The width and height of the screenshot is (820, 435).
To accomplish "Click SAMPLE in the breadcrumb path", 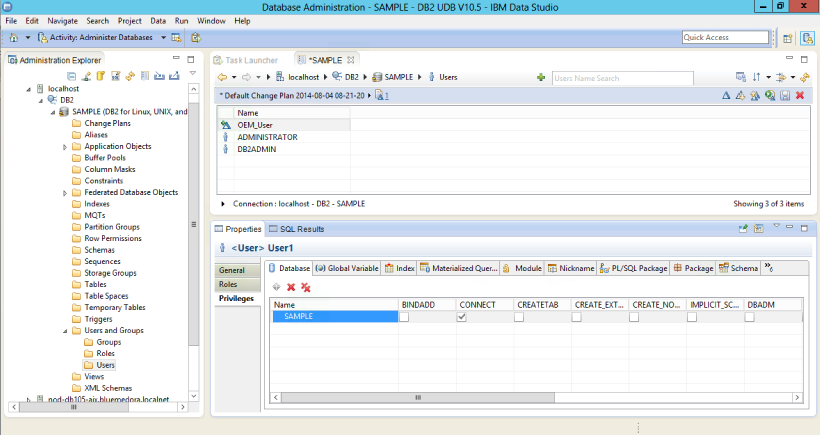I will tap(398, 77).
